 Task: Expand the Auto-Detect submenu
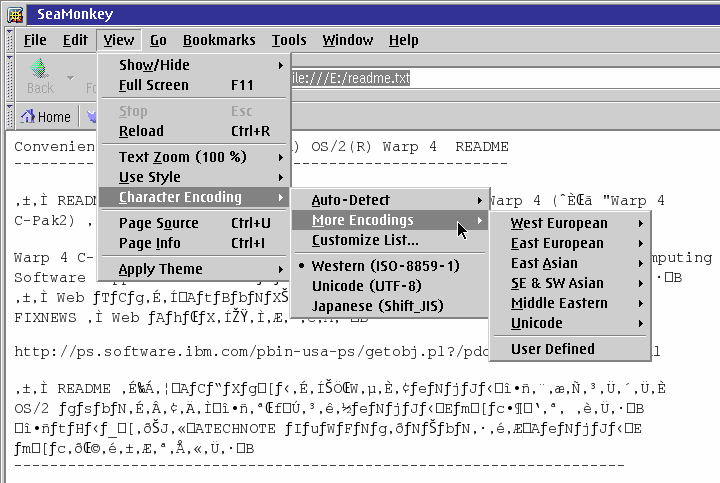coord(350,200)
